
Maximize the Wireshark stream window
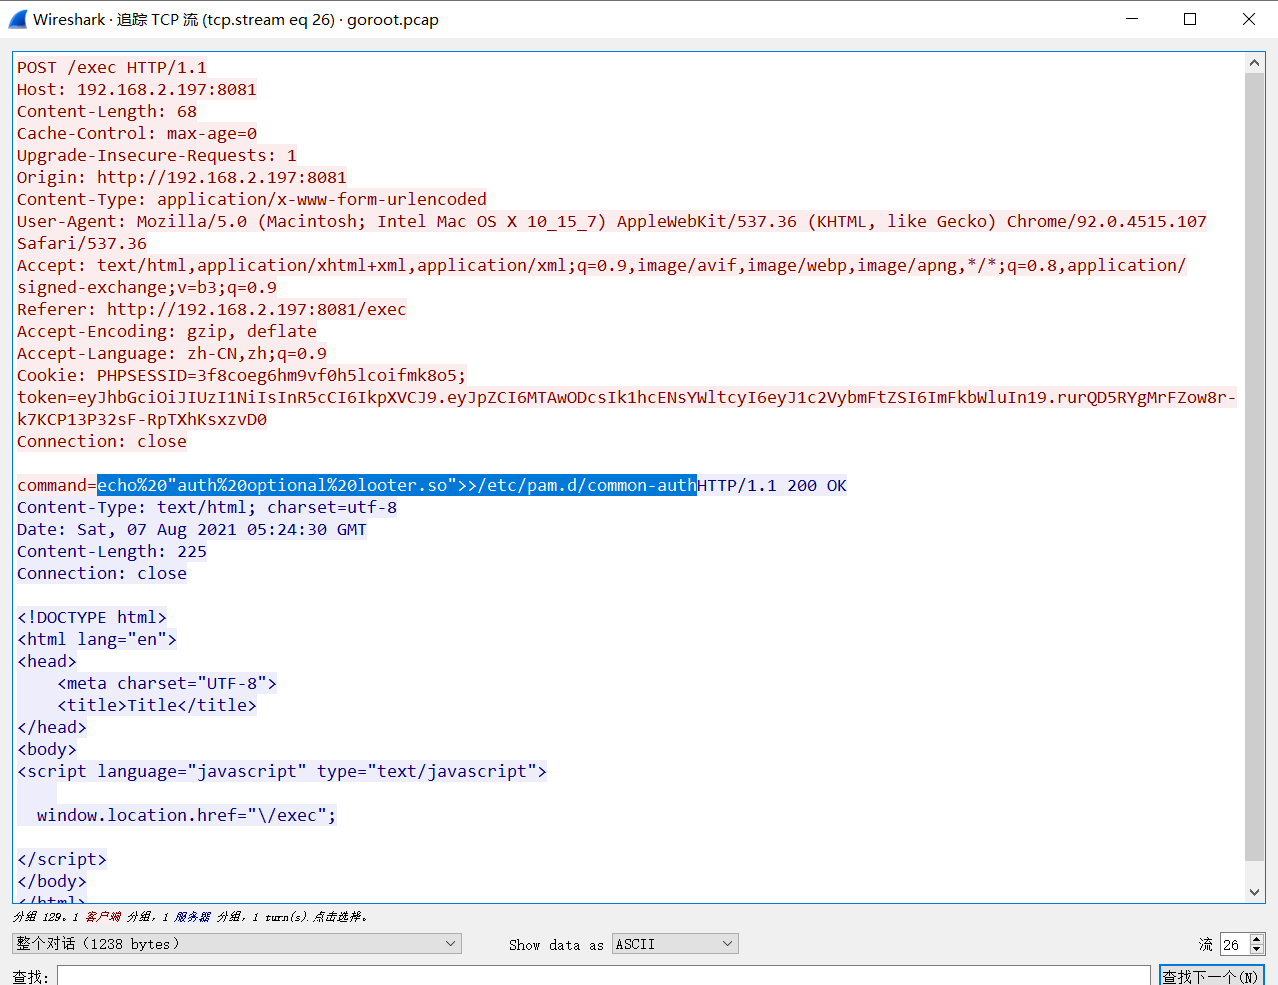(1190, 19)
